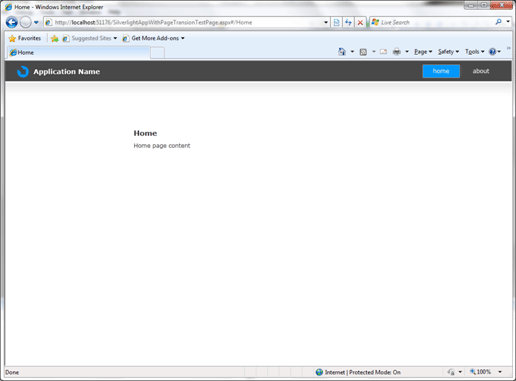Stop loading with the red X icon
516x381 pixels.
click(360, 22)
